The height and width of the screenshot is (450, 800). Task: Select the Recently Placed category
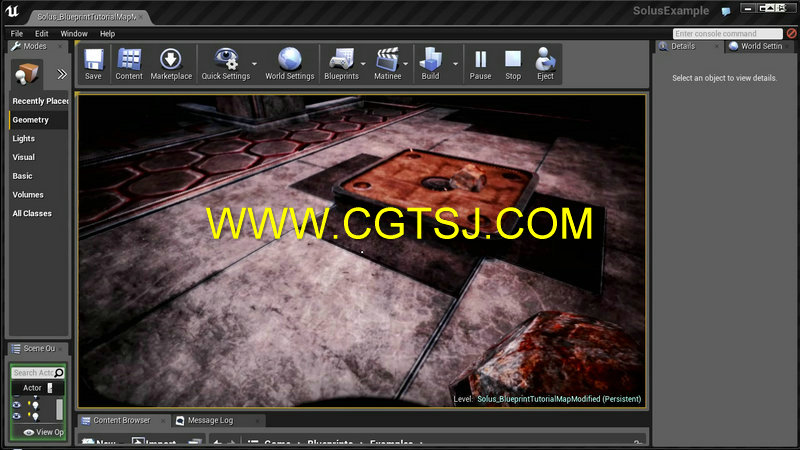tap(39, 101)
